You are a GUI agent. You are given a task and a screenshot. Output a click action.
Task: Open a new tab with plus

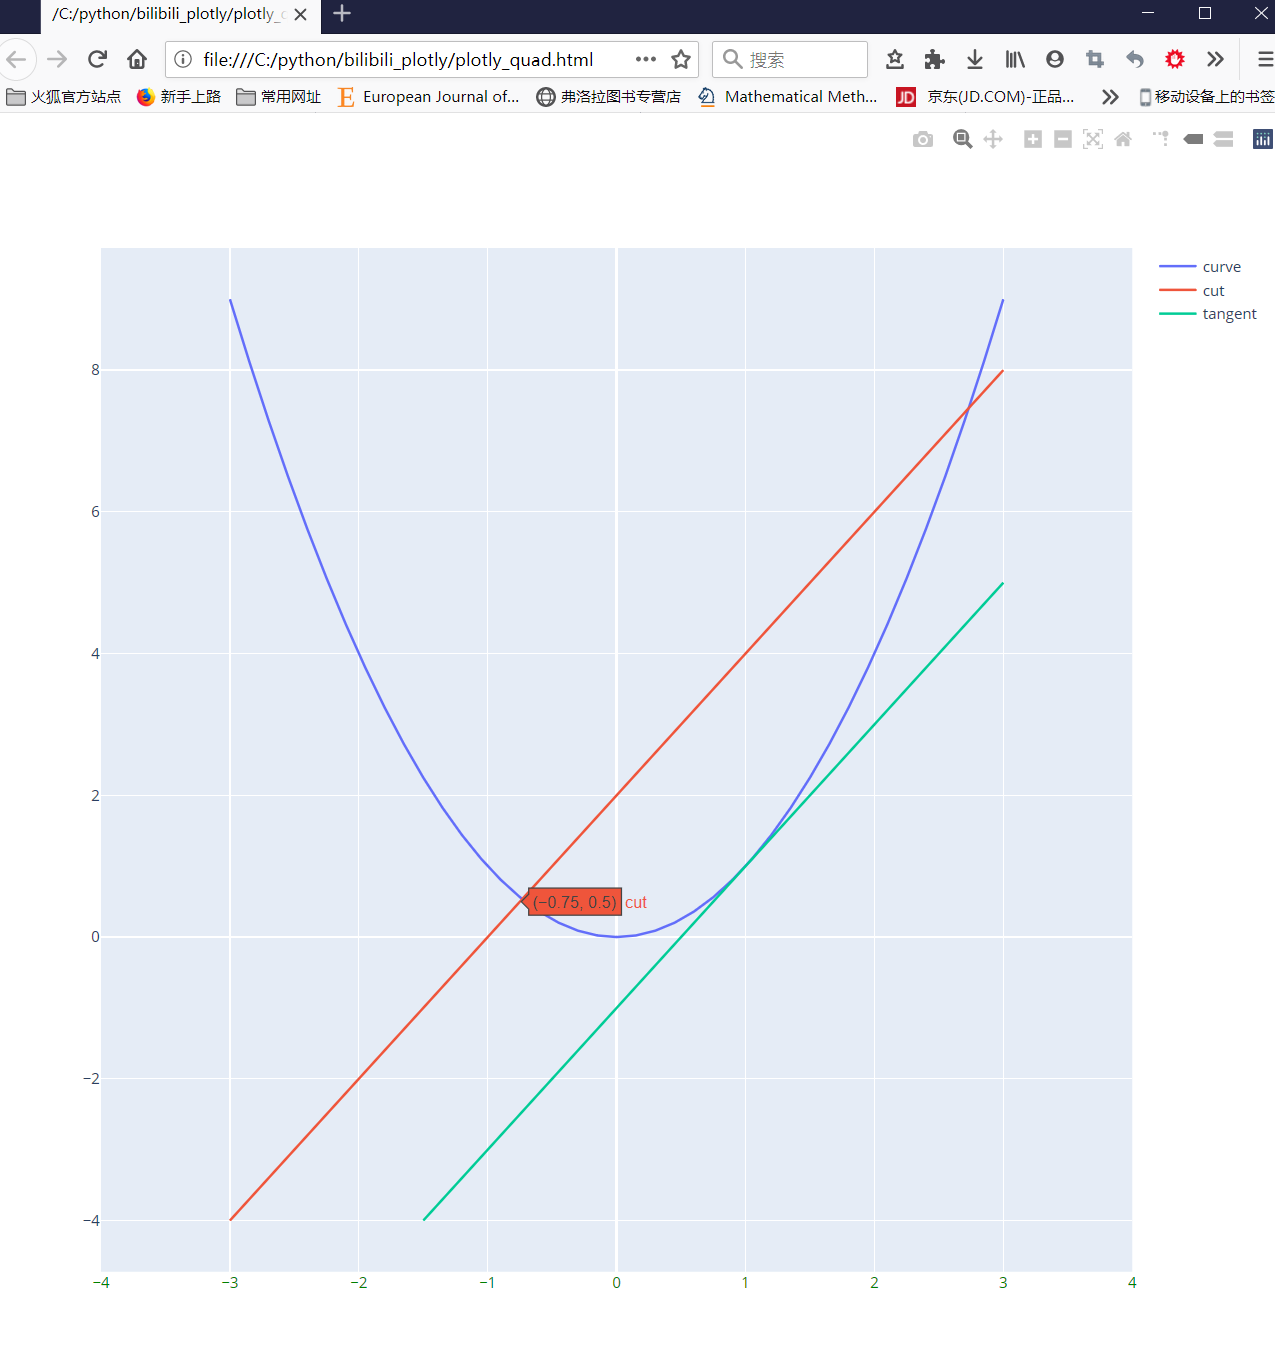coord(342,13)
